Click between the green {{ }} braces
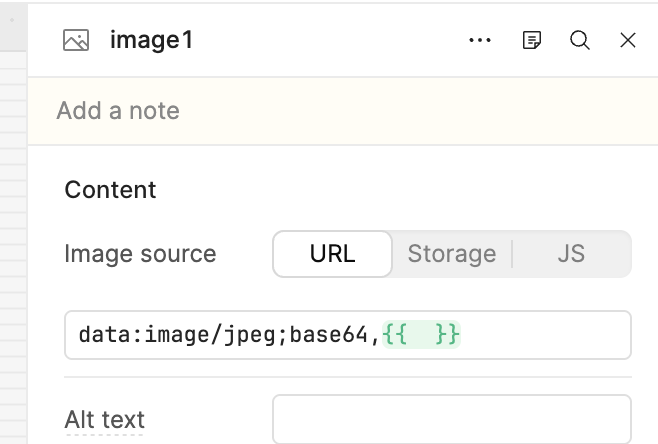 pyautogui.click(x=421, y=334)
